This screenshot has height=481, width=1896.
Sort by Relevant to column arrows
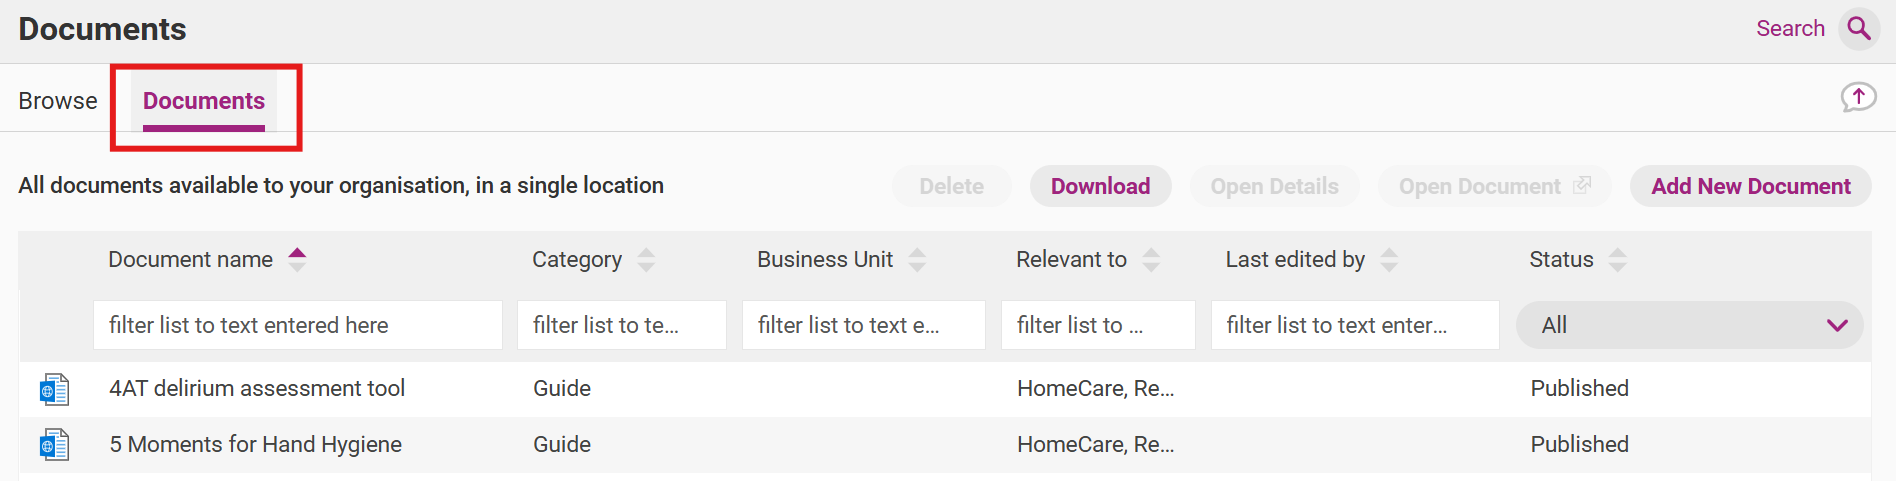1151,260
